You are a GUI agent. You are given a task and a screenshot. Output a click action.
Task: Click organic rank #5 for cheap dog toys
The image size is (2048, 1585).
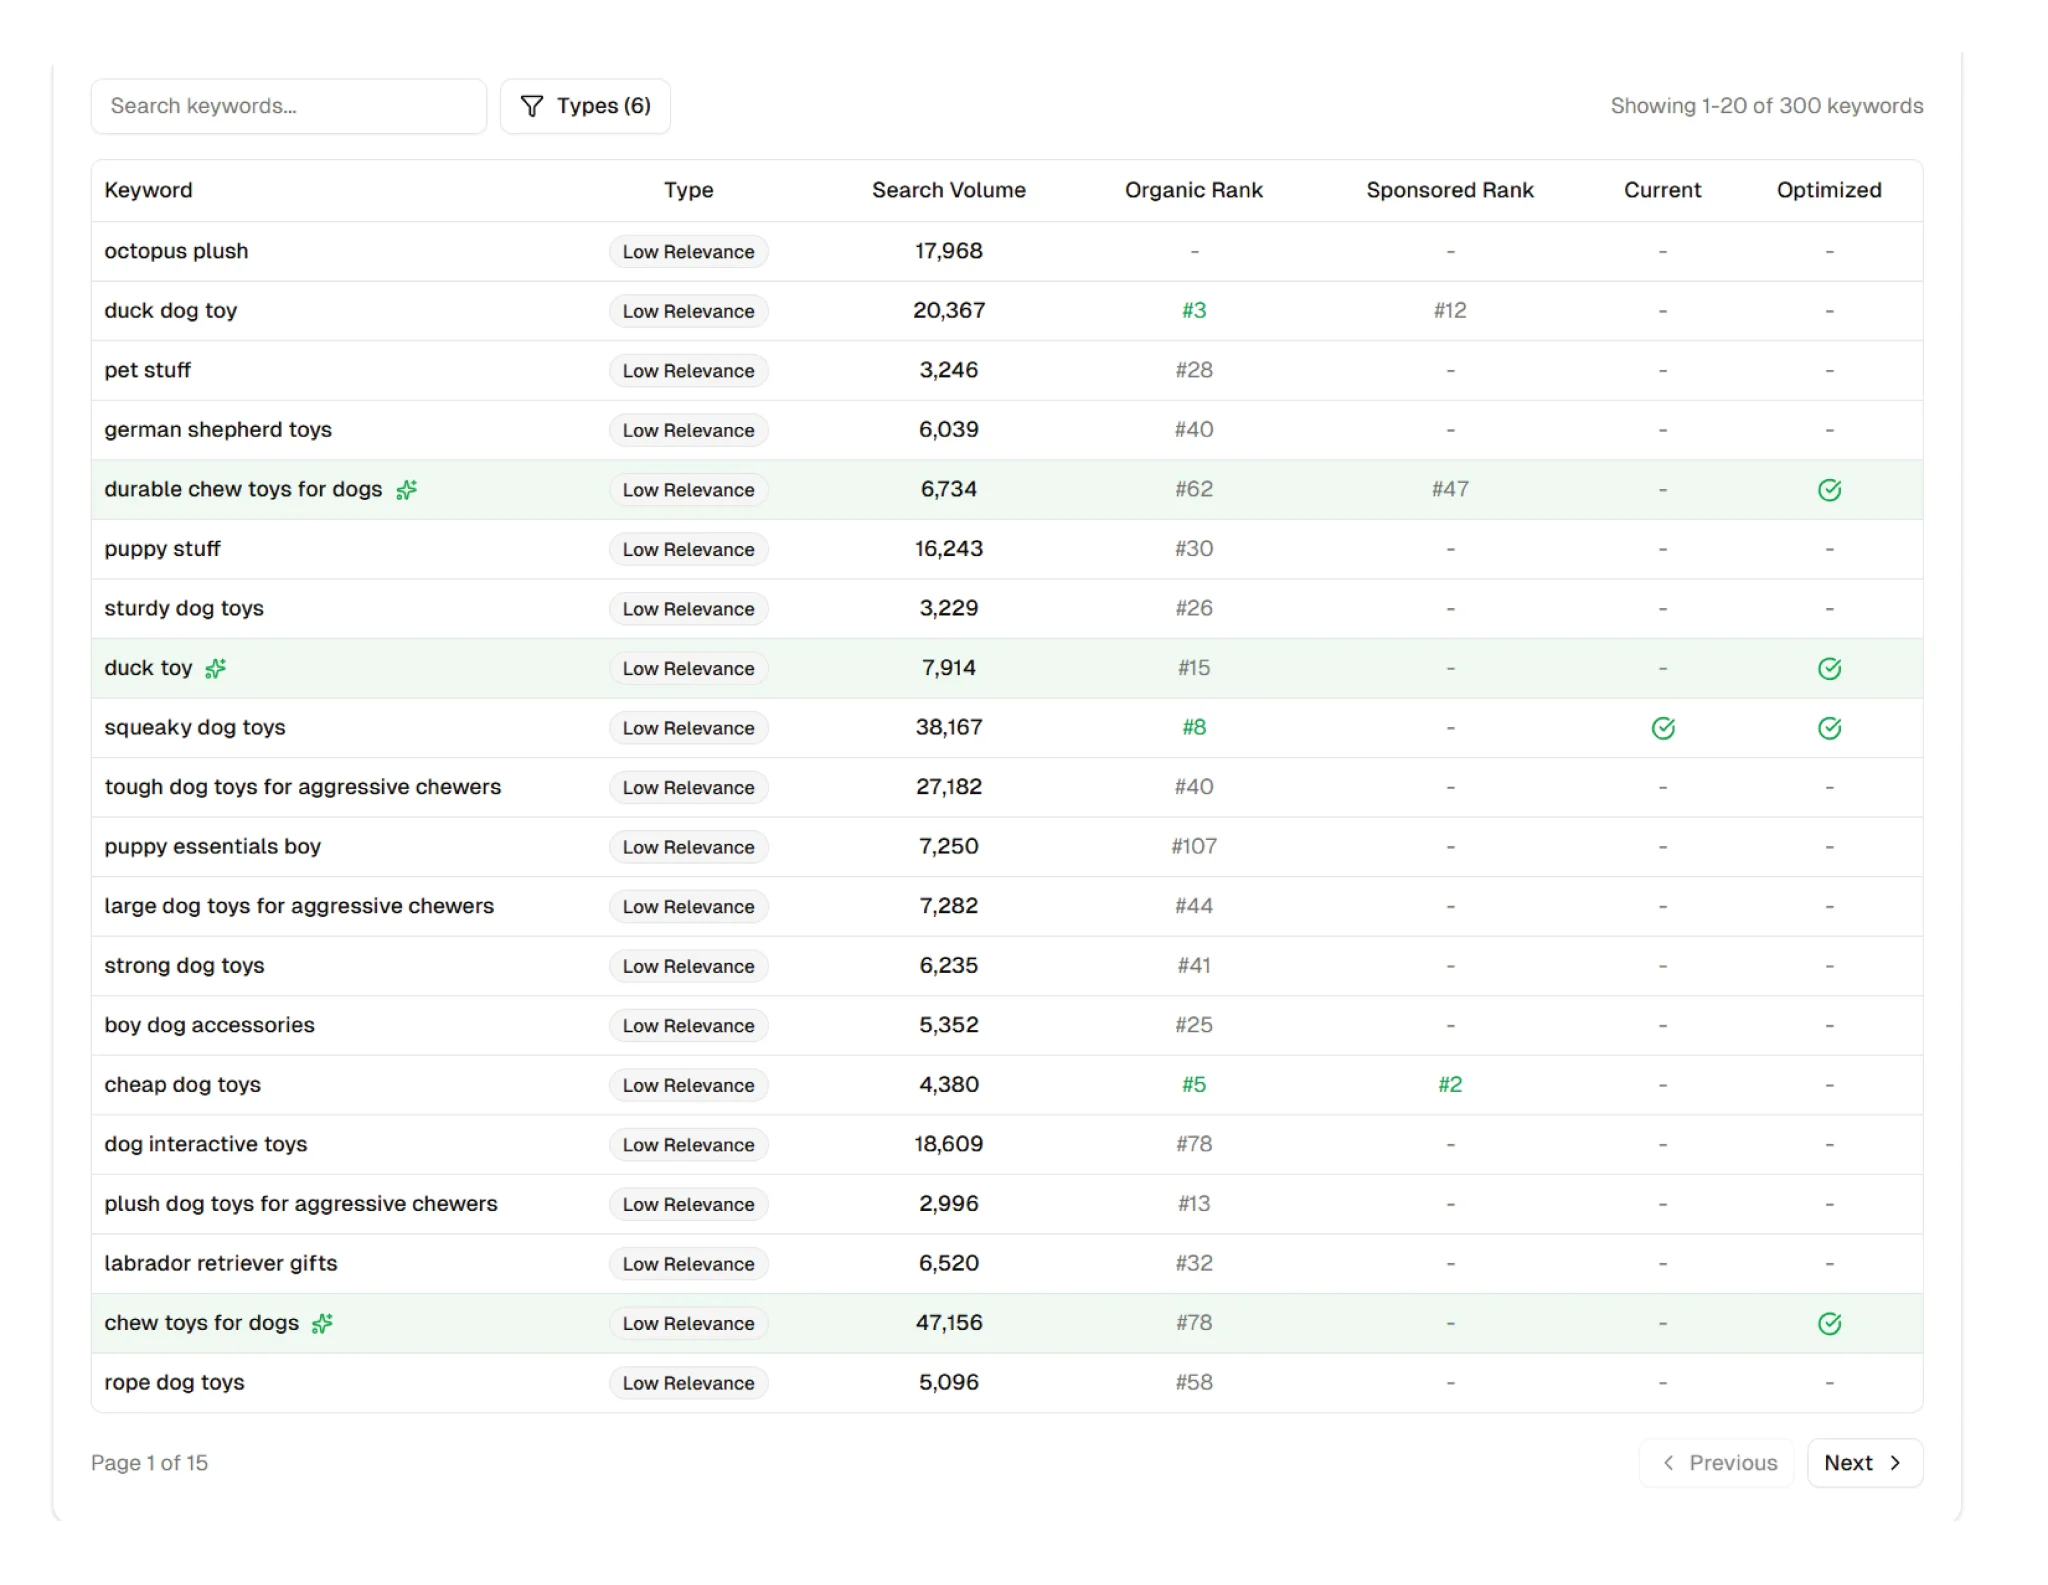(x=1193, y=1085)
